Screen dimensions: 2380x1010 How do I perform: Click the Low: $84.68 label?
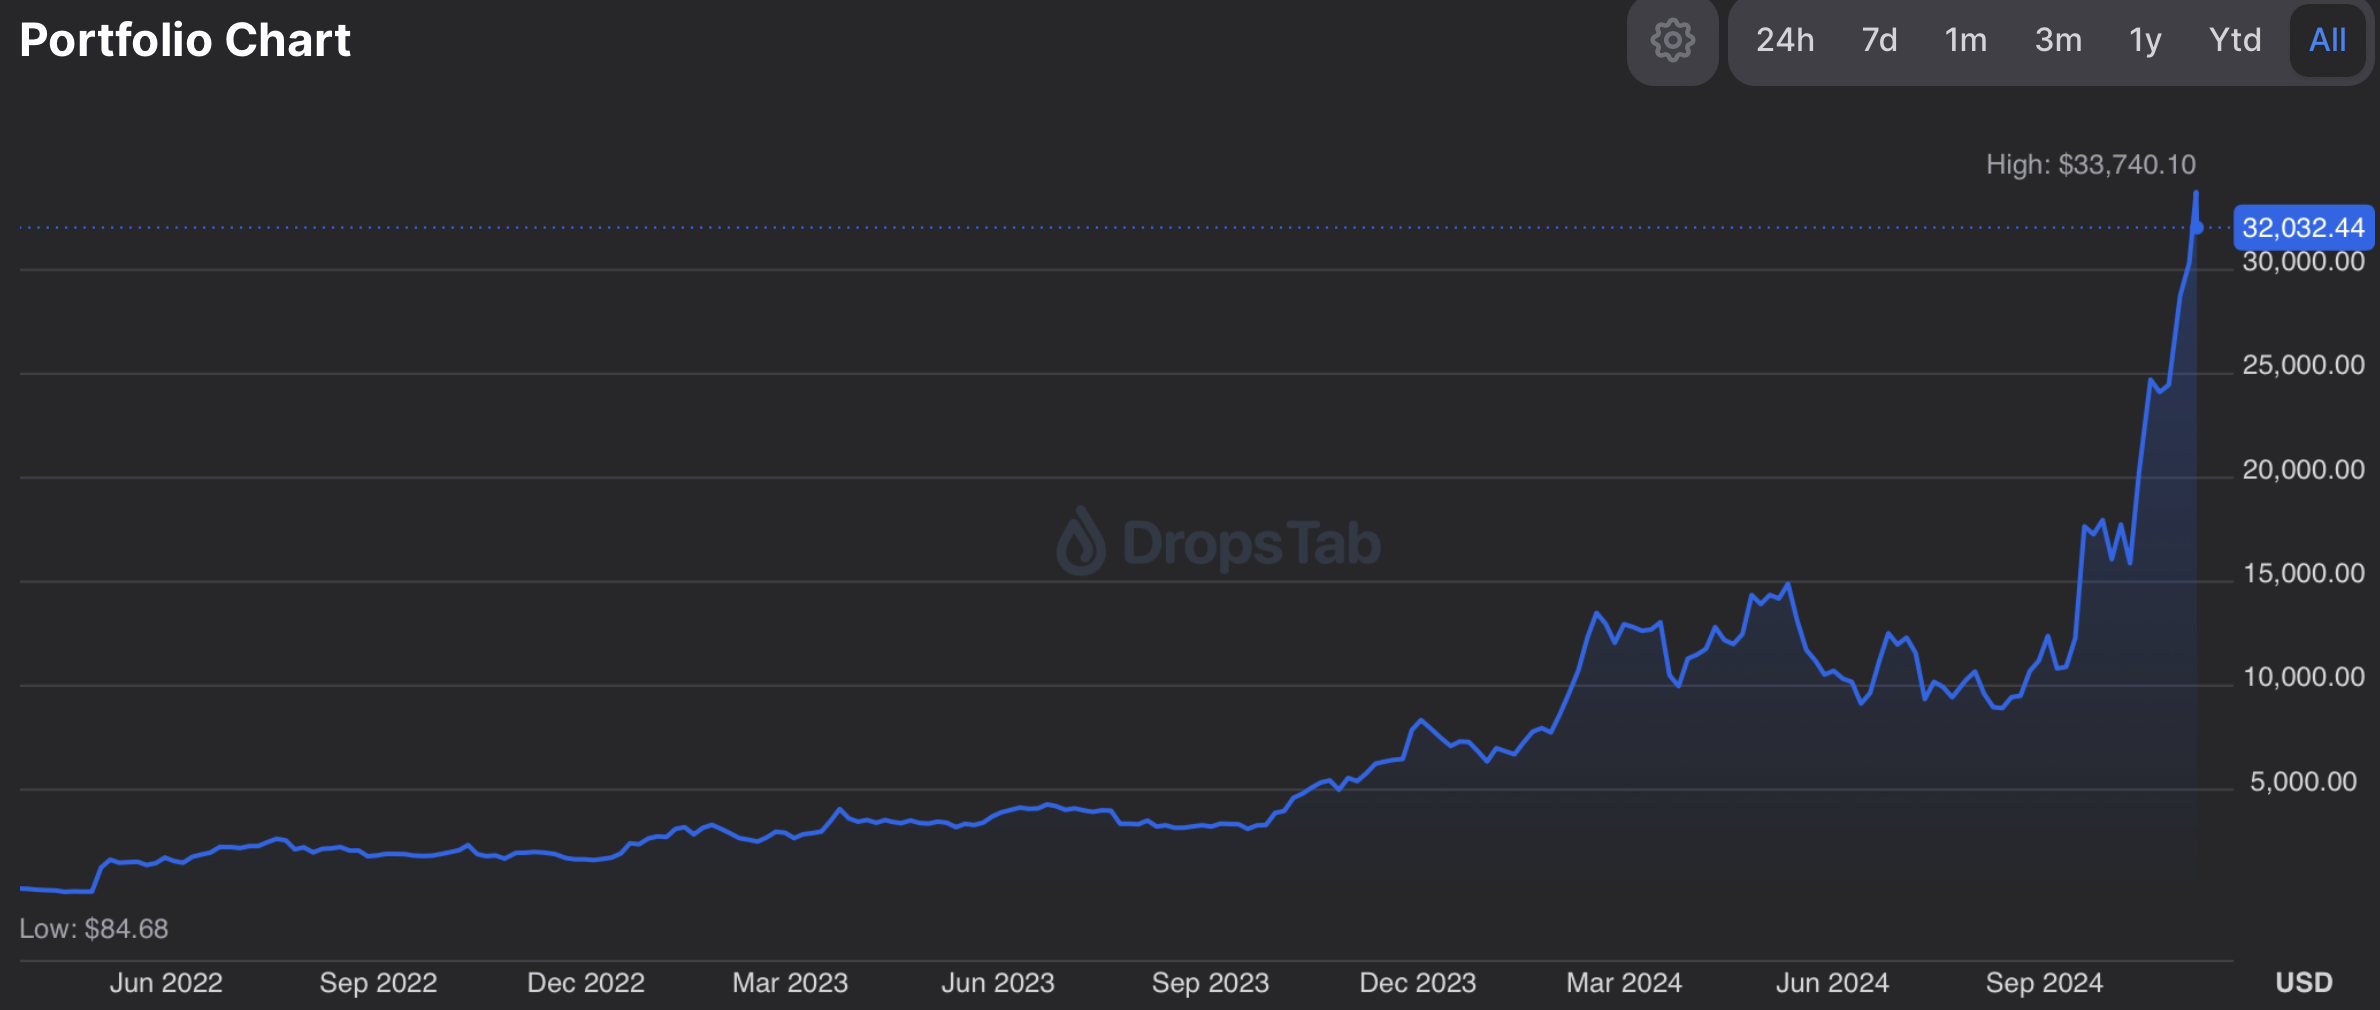[x=94, y=929]
